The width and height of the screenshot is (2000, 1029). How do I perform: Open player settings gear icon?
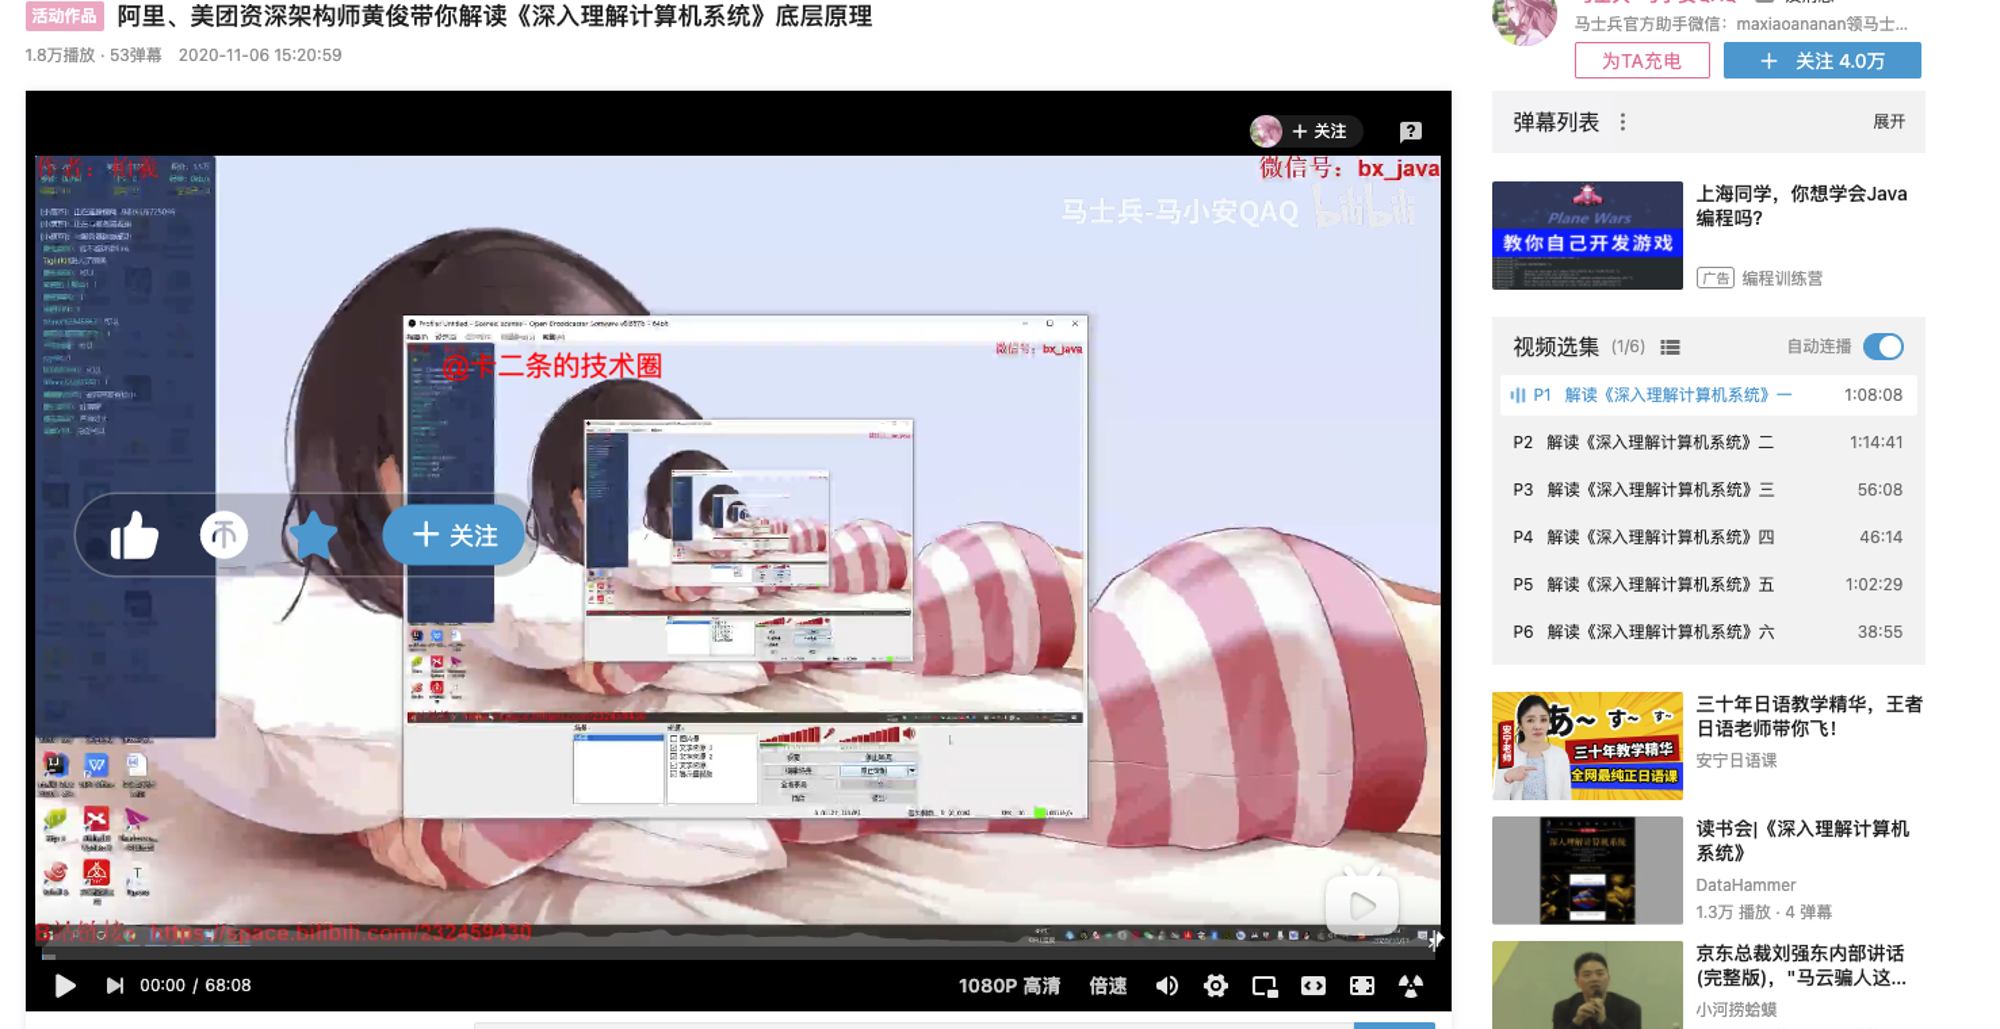point(1215,986)
